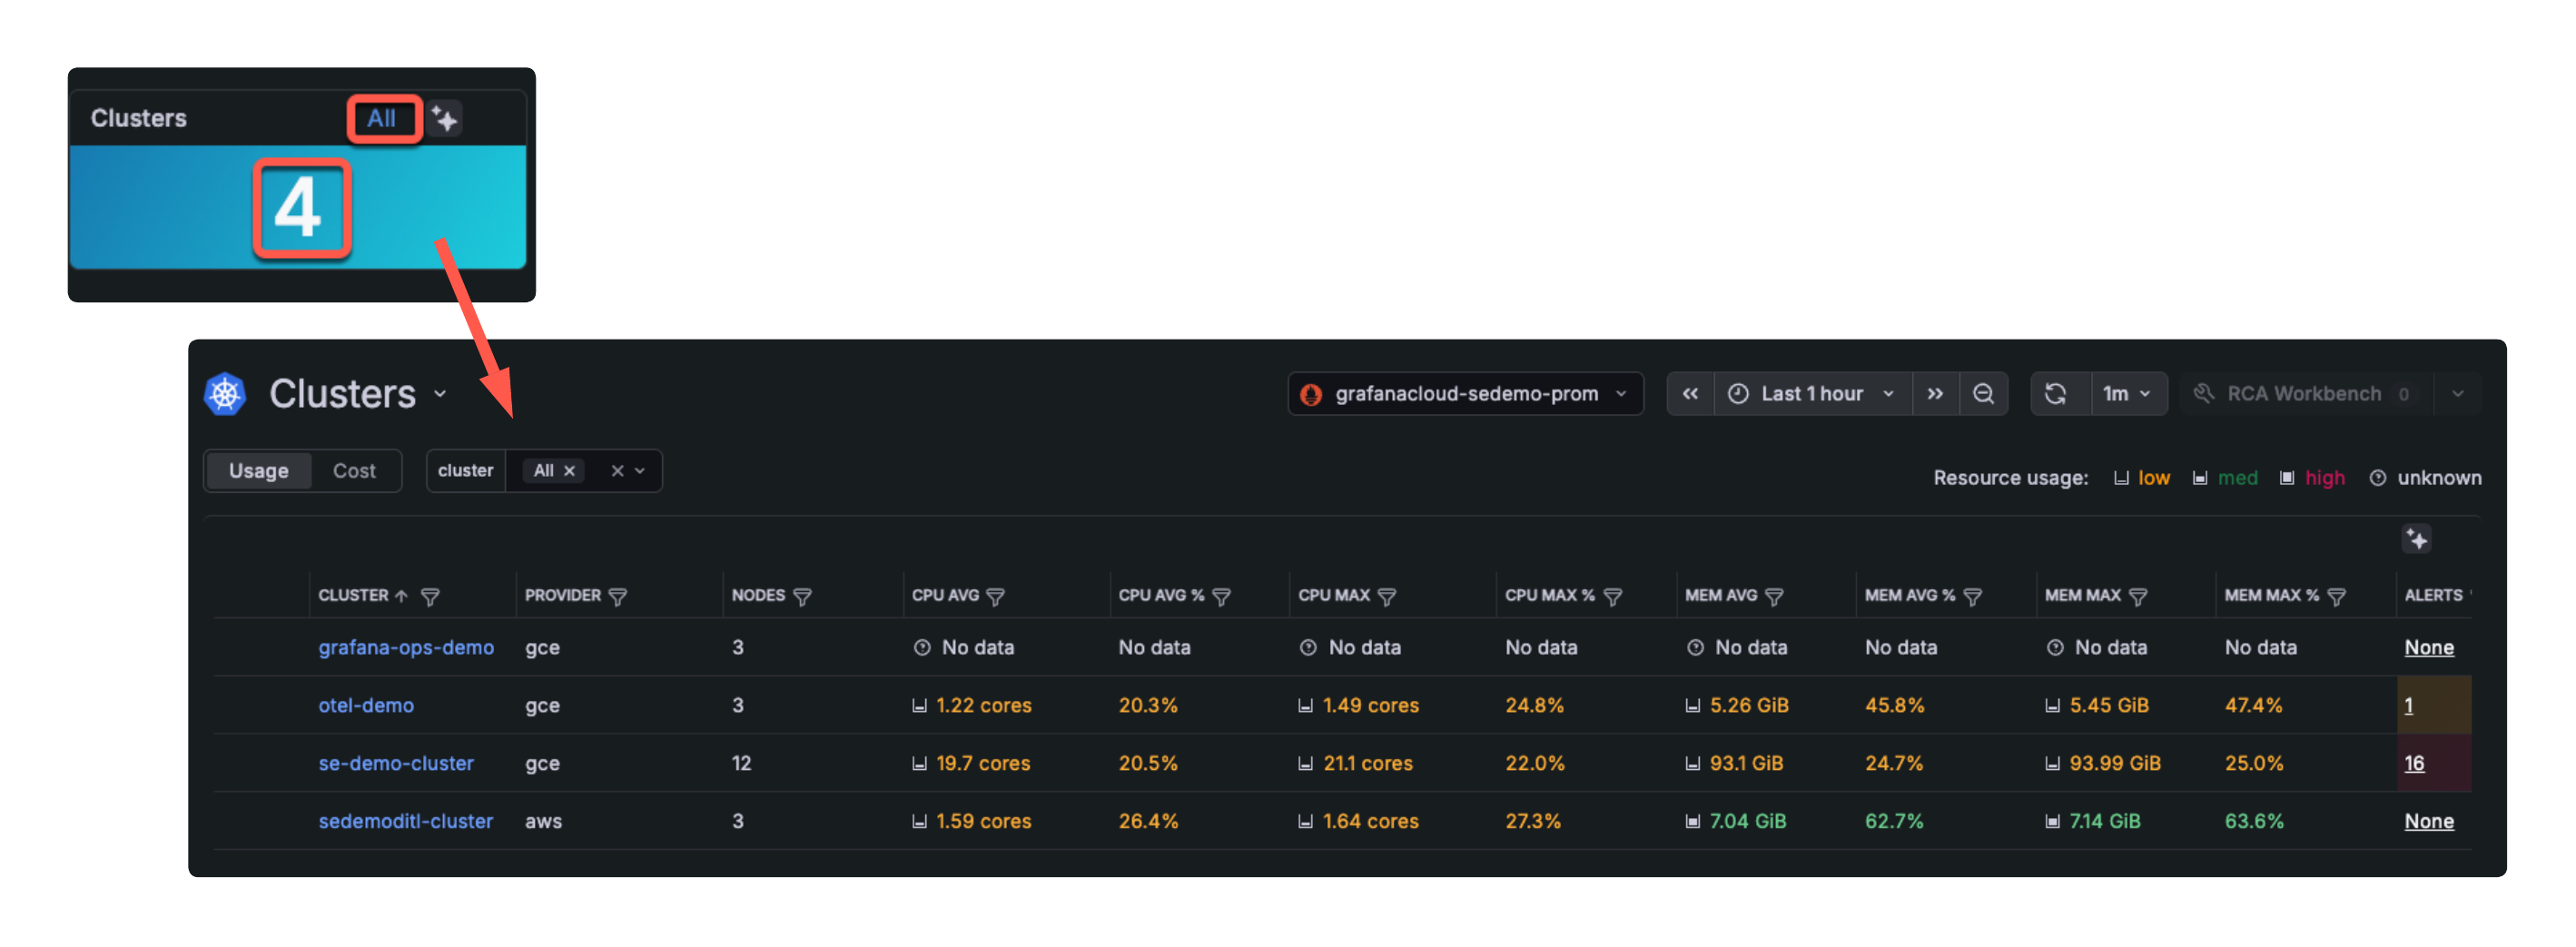Screen dimensions: 2576x947
Task: Filter the PROVIDER column
Action: 618,596
